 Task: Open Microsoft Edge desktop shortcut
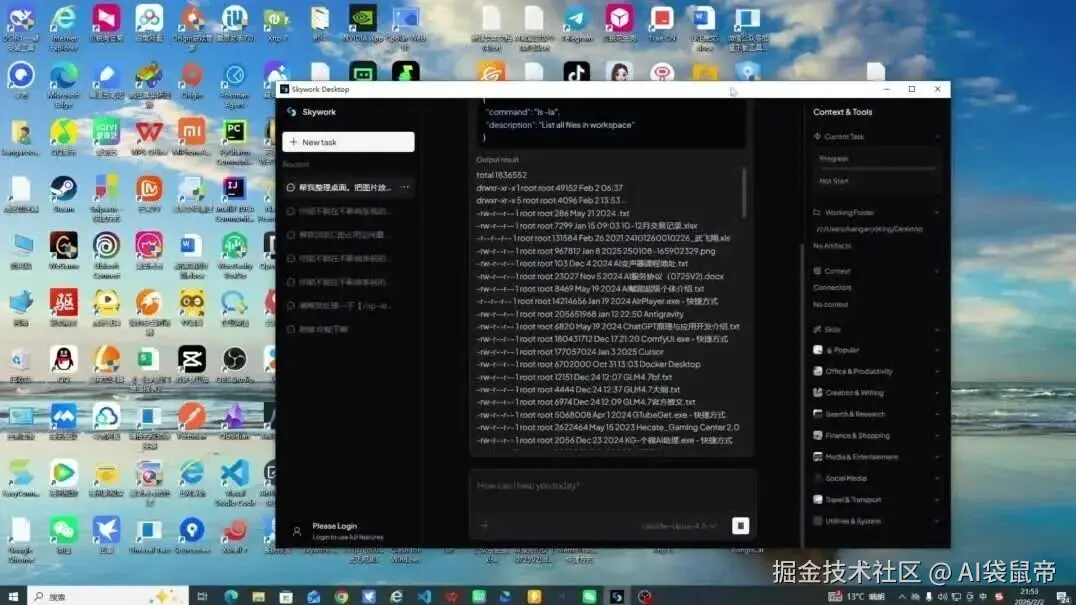[x=63, y=85]
